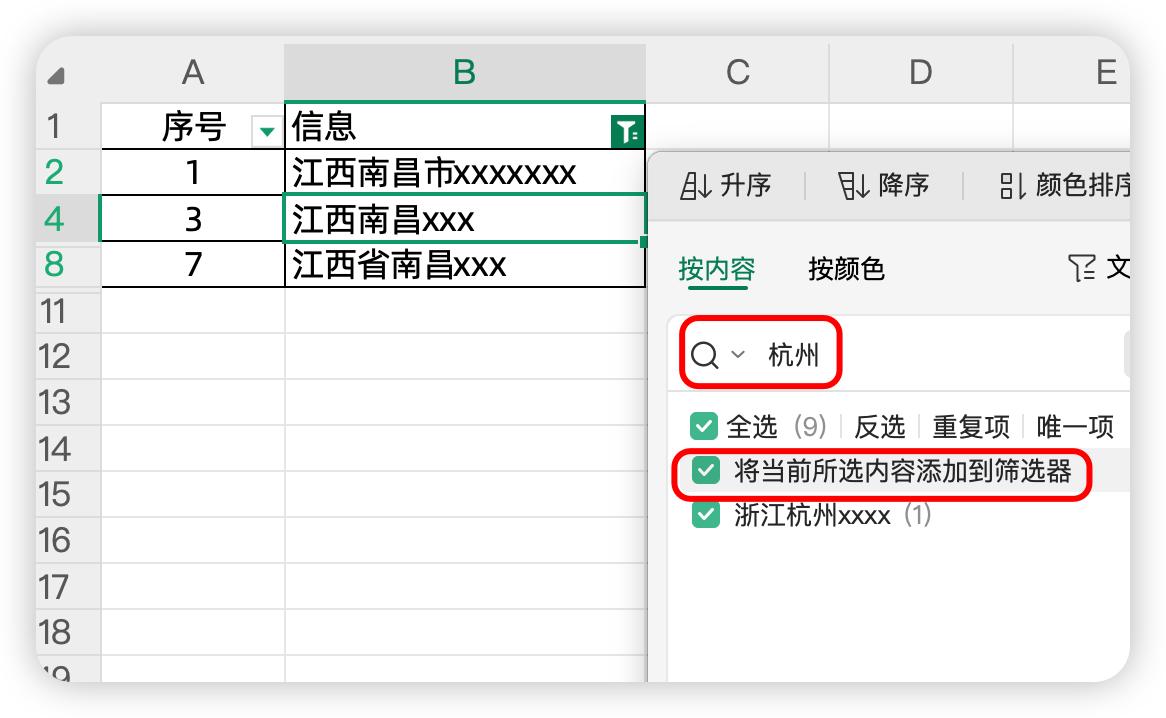Image resolution: width=1166 pixels, height=718 pixels.
Task: Click cell A4 with value 3
Action: 193,219
